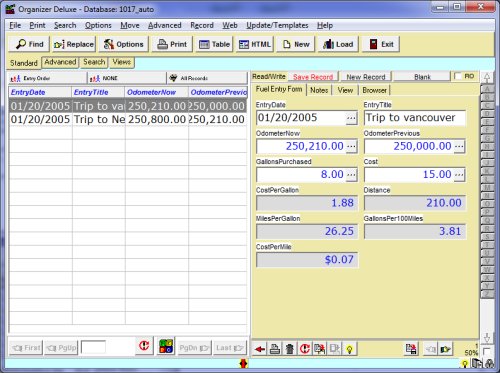Screen dimensions: 500x373
Task: Select the Notes tab
Action: pyautogui.click(x=319, y=90)
